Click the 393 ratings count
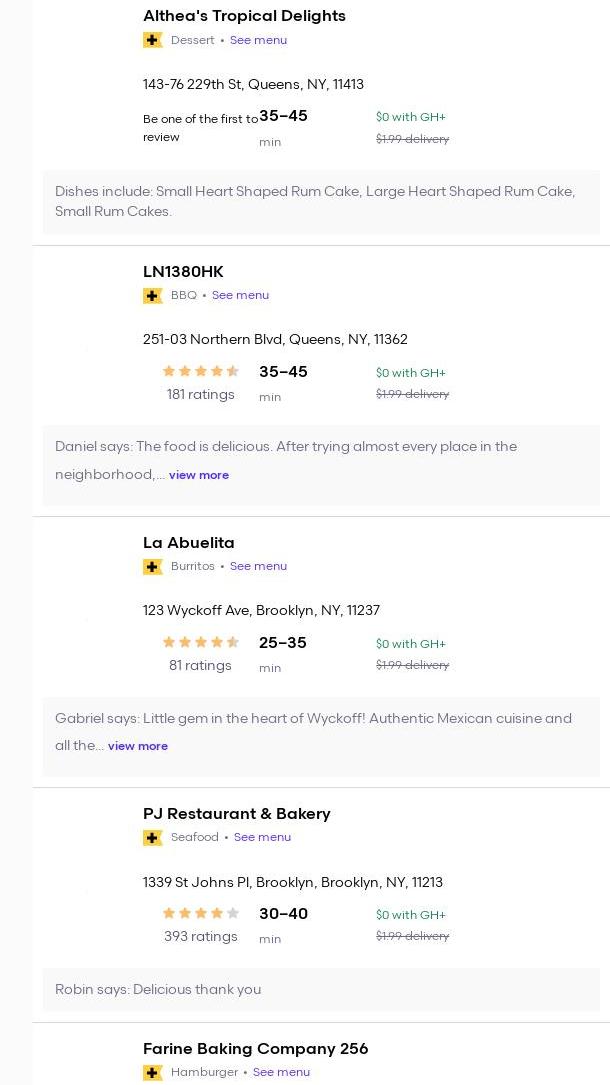 coord(201,937)
